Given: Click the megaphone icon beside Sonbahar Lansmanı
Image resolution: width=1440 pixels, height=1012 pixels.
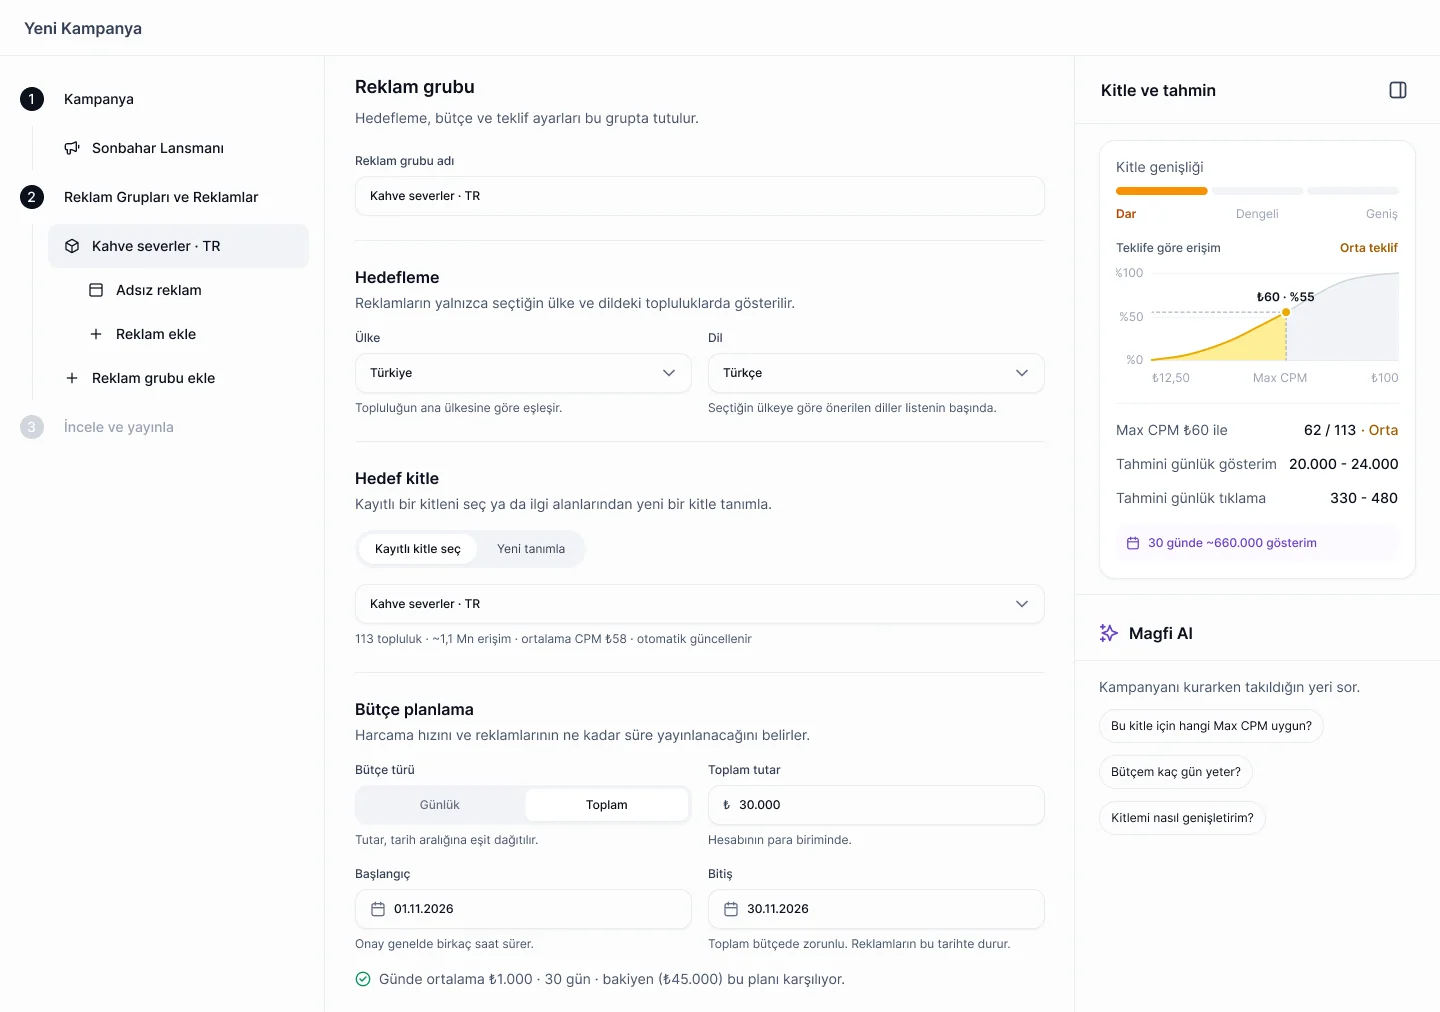Looking at the screenshot, I should (72, 148).
